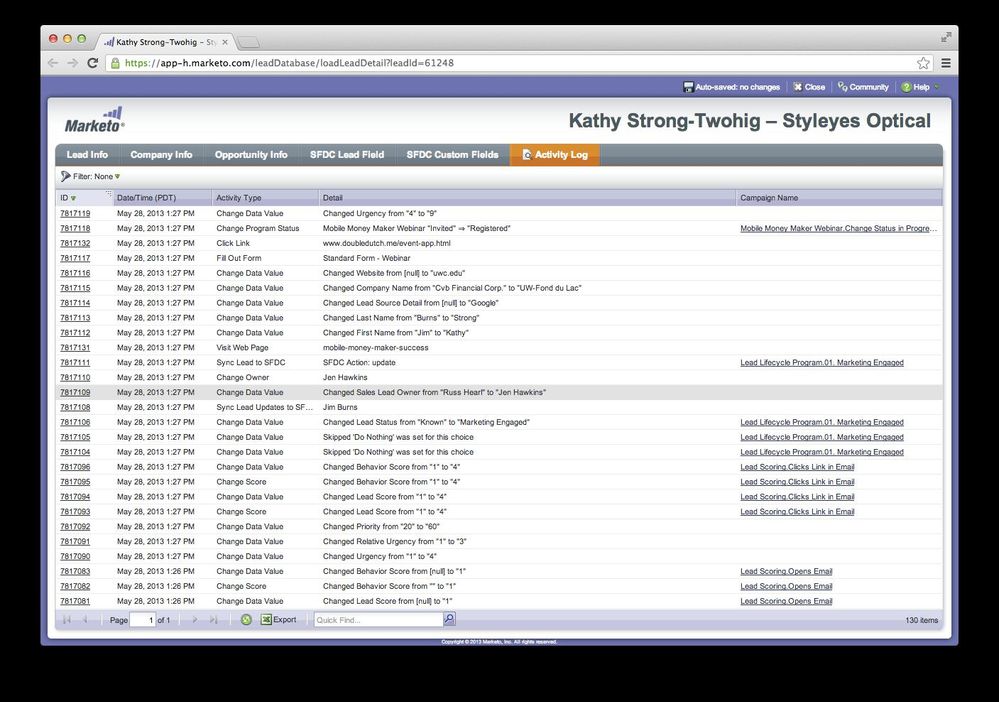
Task: Open activity ID 7817119
Action: [75, 213]
